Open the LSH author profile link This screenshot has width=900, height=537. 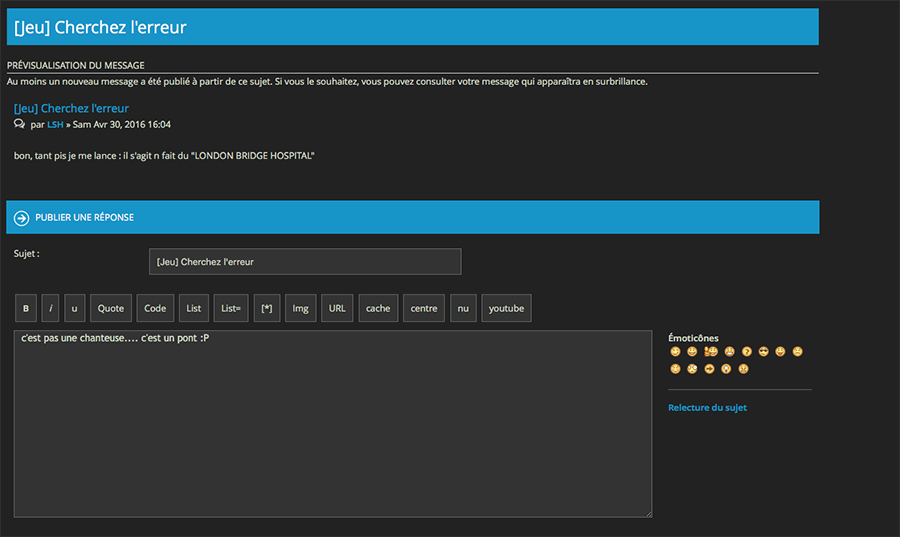(55, 125)
